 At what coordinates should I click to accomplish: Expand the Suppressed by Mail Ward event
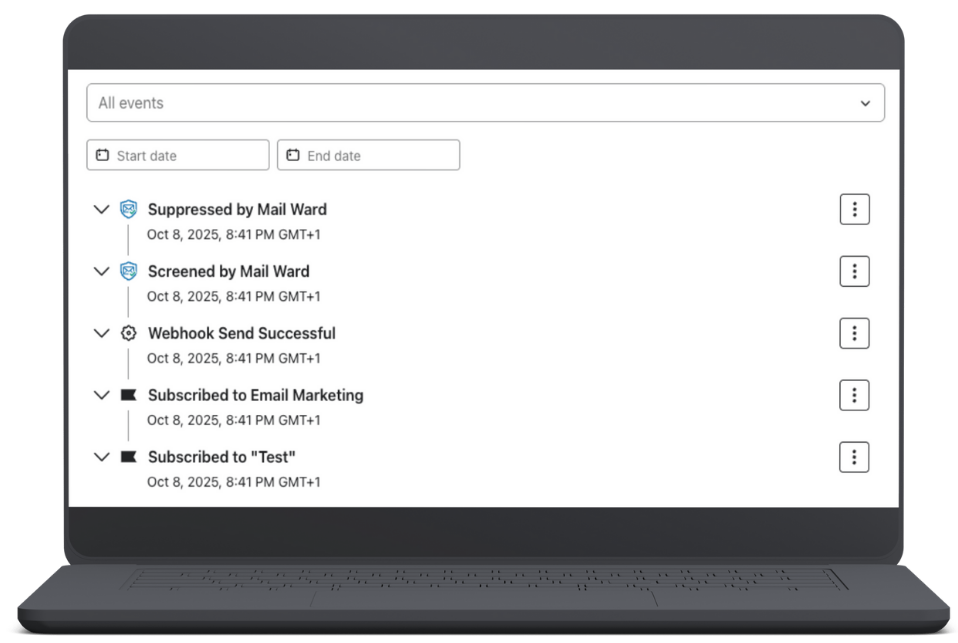click(x=101, y=210)
